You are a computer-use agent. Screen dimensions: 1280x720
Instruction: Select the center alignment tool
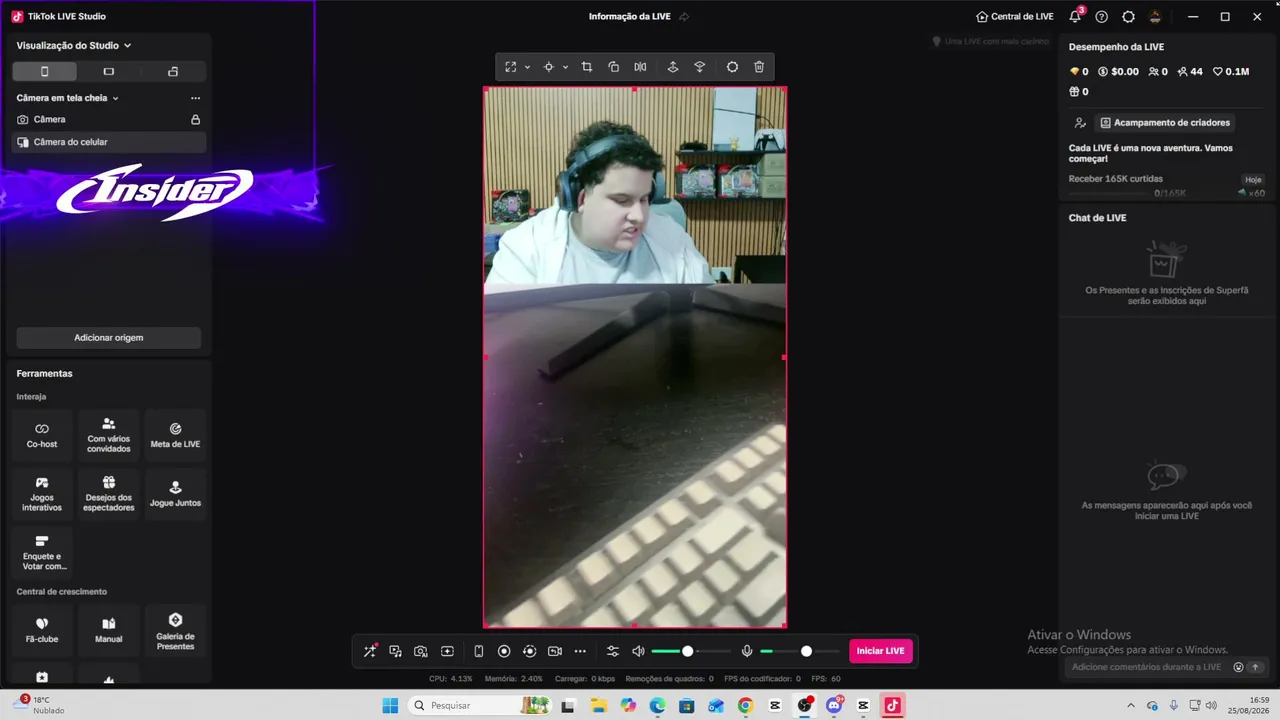[548, 67]
